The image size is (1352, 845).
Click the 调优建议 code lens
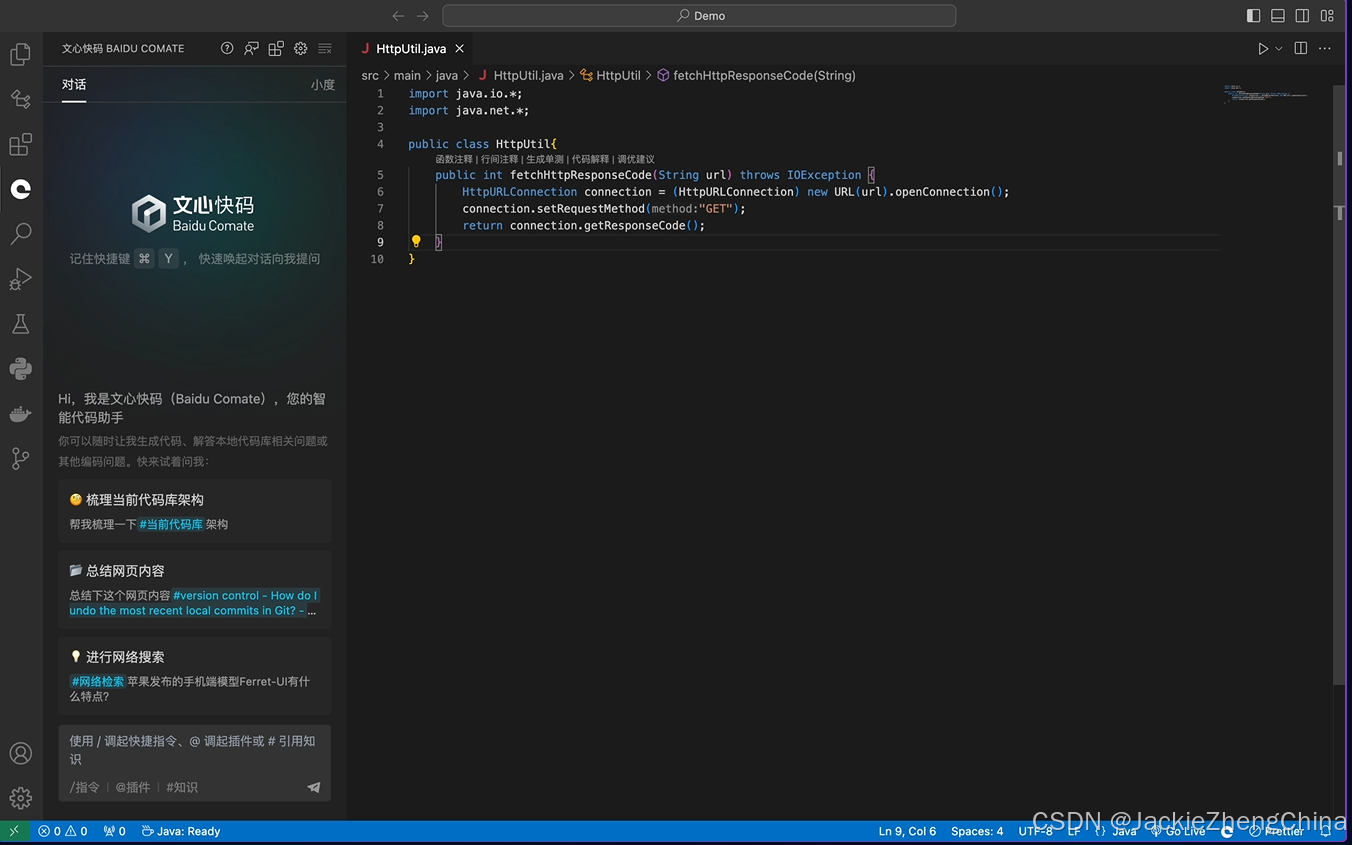[x=636, y=159]
